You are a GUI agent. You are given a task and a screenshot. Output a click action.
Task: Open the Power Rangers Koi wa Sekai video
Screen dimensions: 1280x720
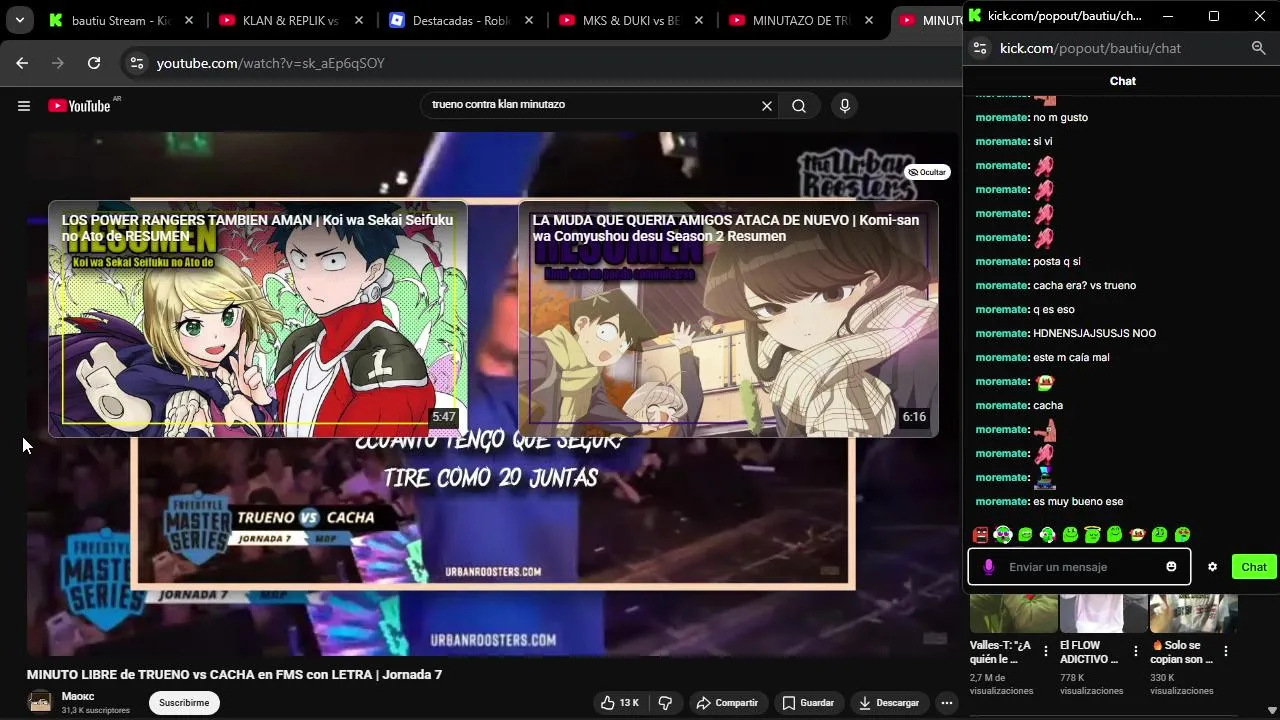point(258,319)
